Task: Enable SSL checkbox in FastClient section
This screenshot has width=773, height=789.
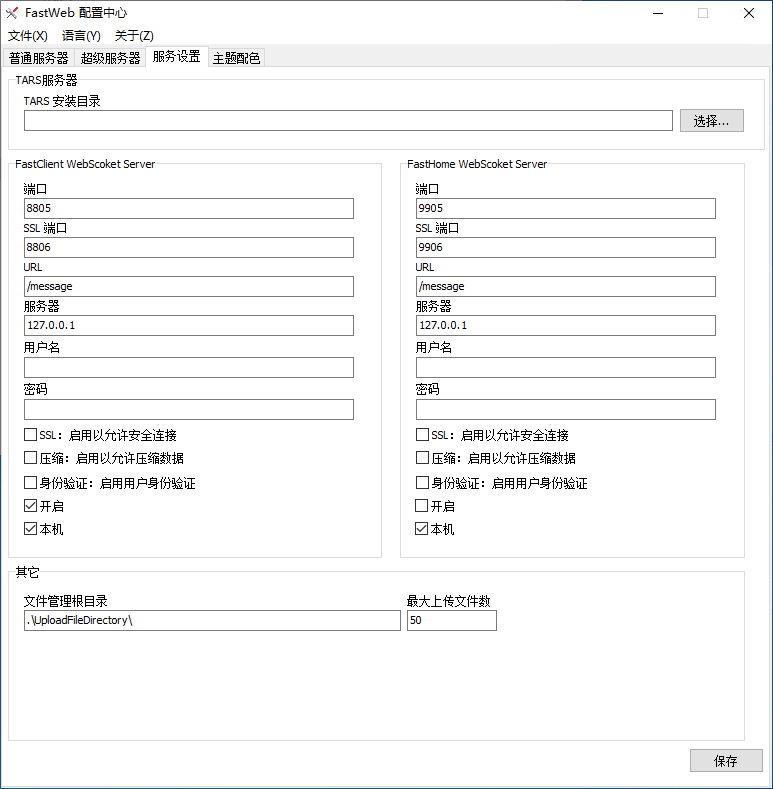Action: (x=31, y=434)
